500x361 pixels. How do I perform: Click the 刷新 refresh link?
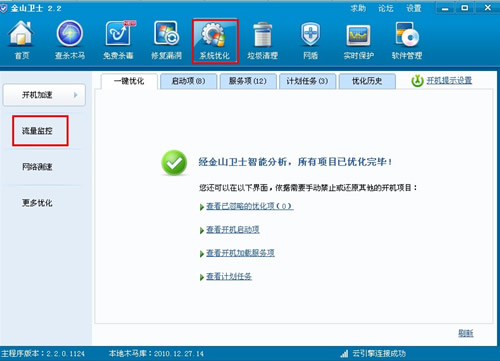click(466, 333)
